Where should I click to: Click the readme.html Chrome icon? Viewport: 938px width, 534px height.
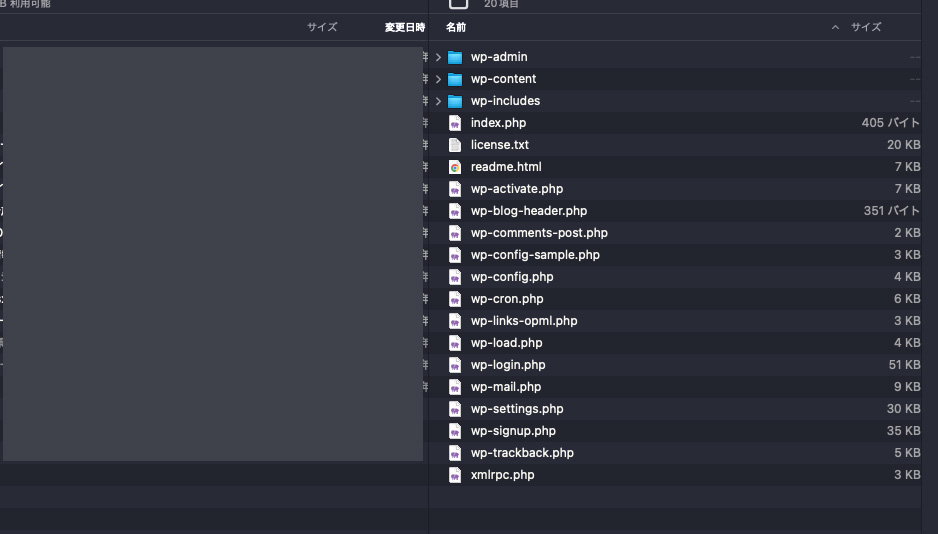pos(455,167)
